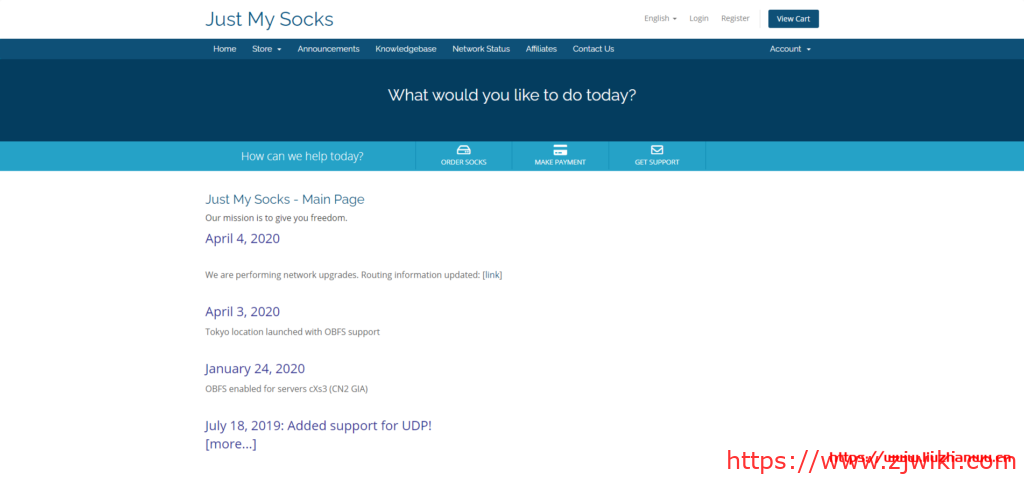The width and height of the screenshot is (1024, 478).
Task: Click the GET SUPPORT label
Action: pos(656,162)
